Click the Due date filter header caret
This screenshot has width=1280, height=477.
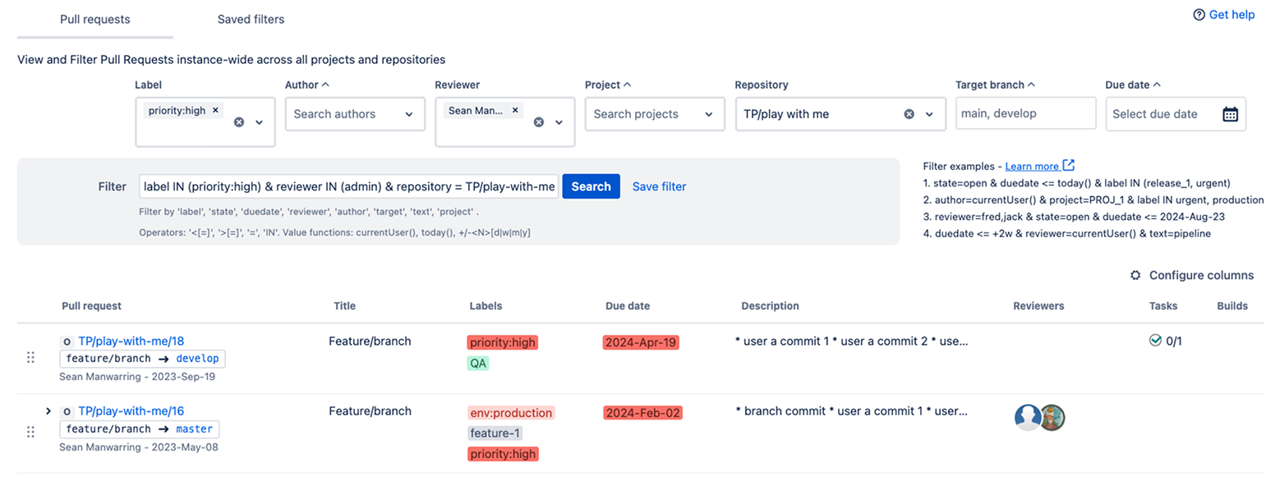tap(1156, 85)
